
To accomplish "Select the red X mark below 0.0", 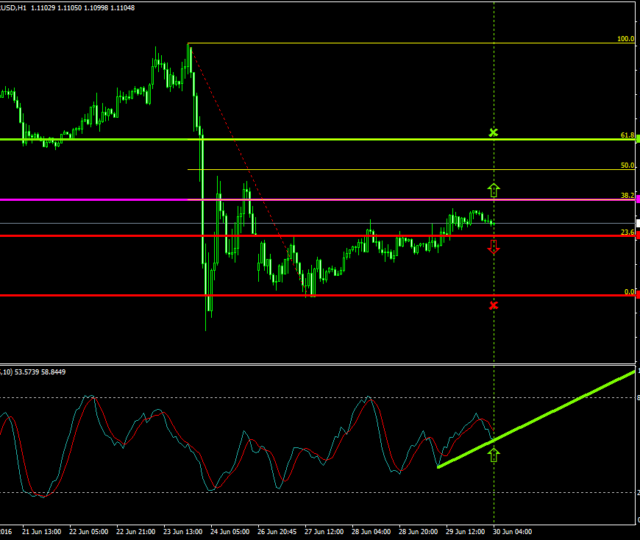I will pyautogui.click(x=493, y=304).
